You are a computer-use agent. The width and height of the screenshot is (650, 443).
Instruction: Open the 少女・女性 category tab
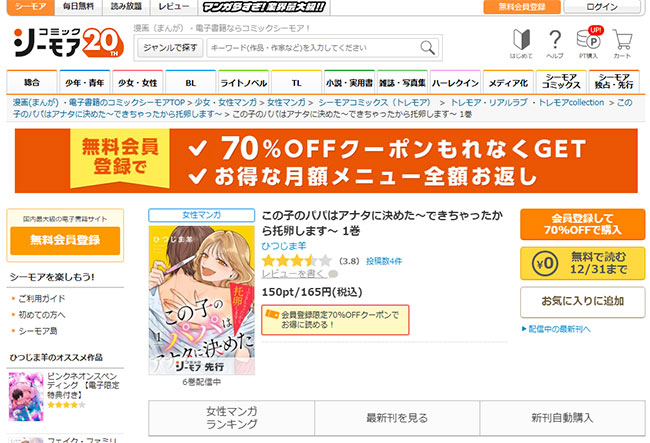coord(138,82)
